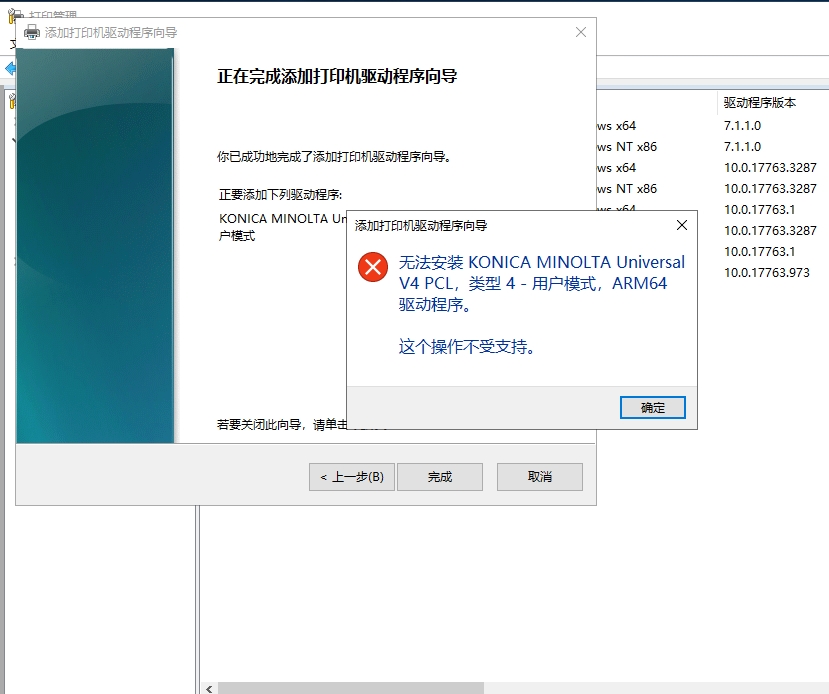Click the error message text 这个操作不受支持。
The width and height of the screenshot is (829, 694).
pos(467,347)
